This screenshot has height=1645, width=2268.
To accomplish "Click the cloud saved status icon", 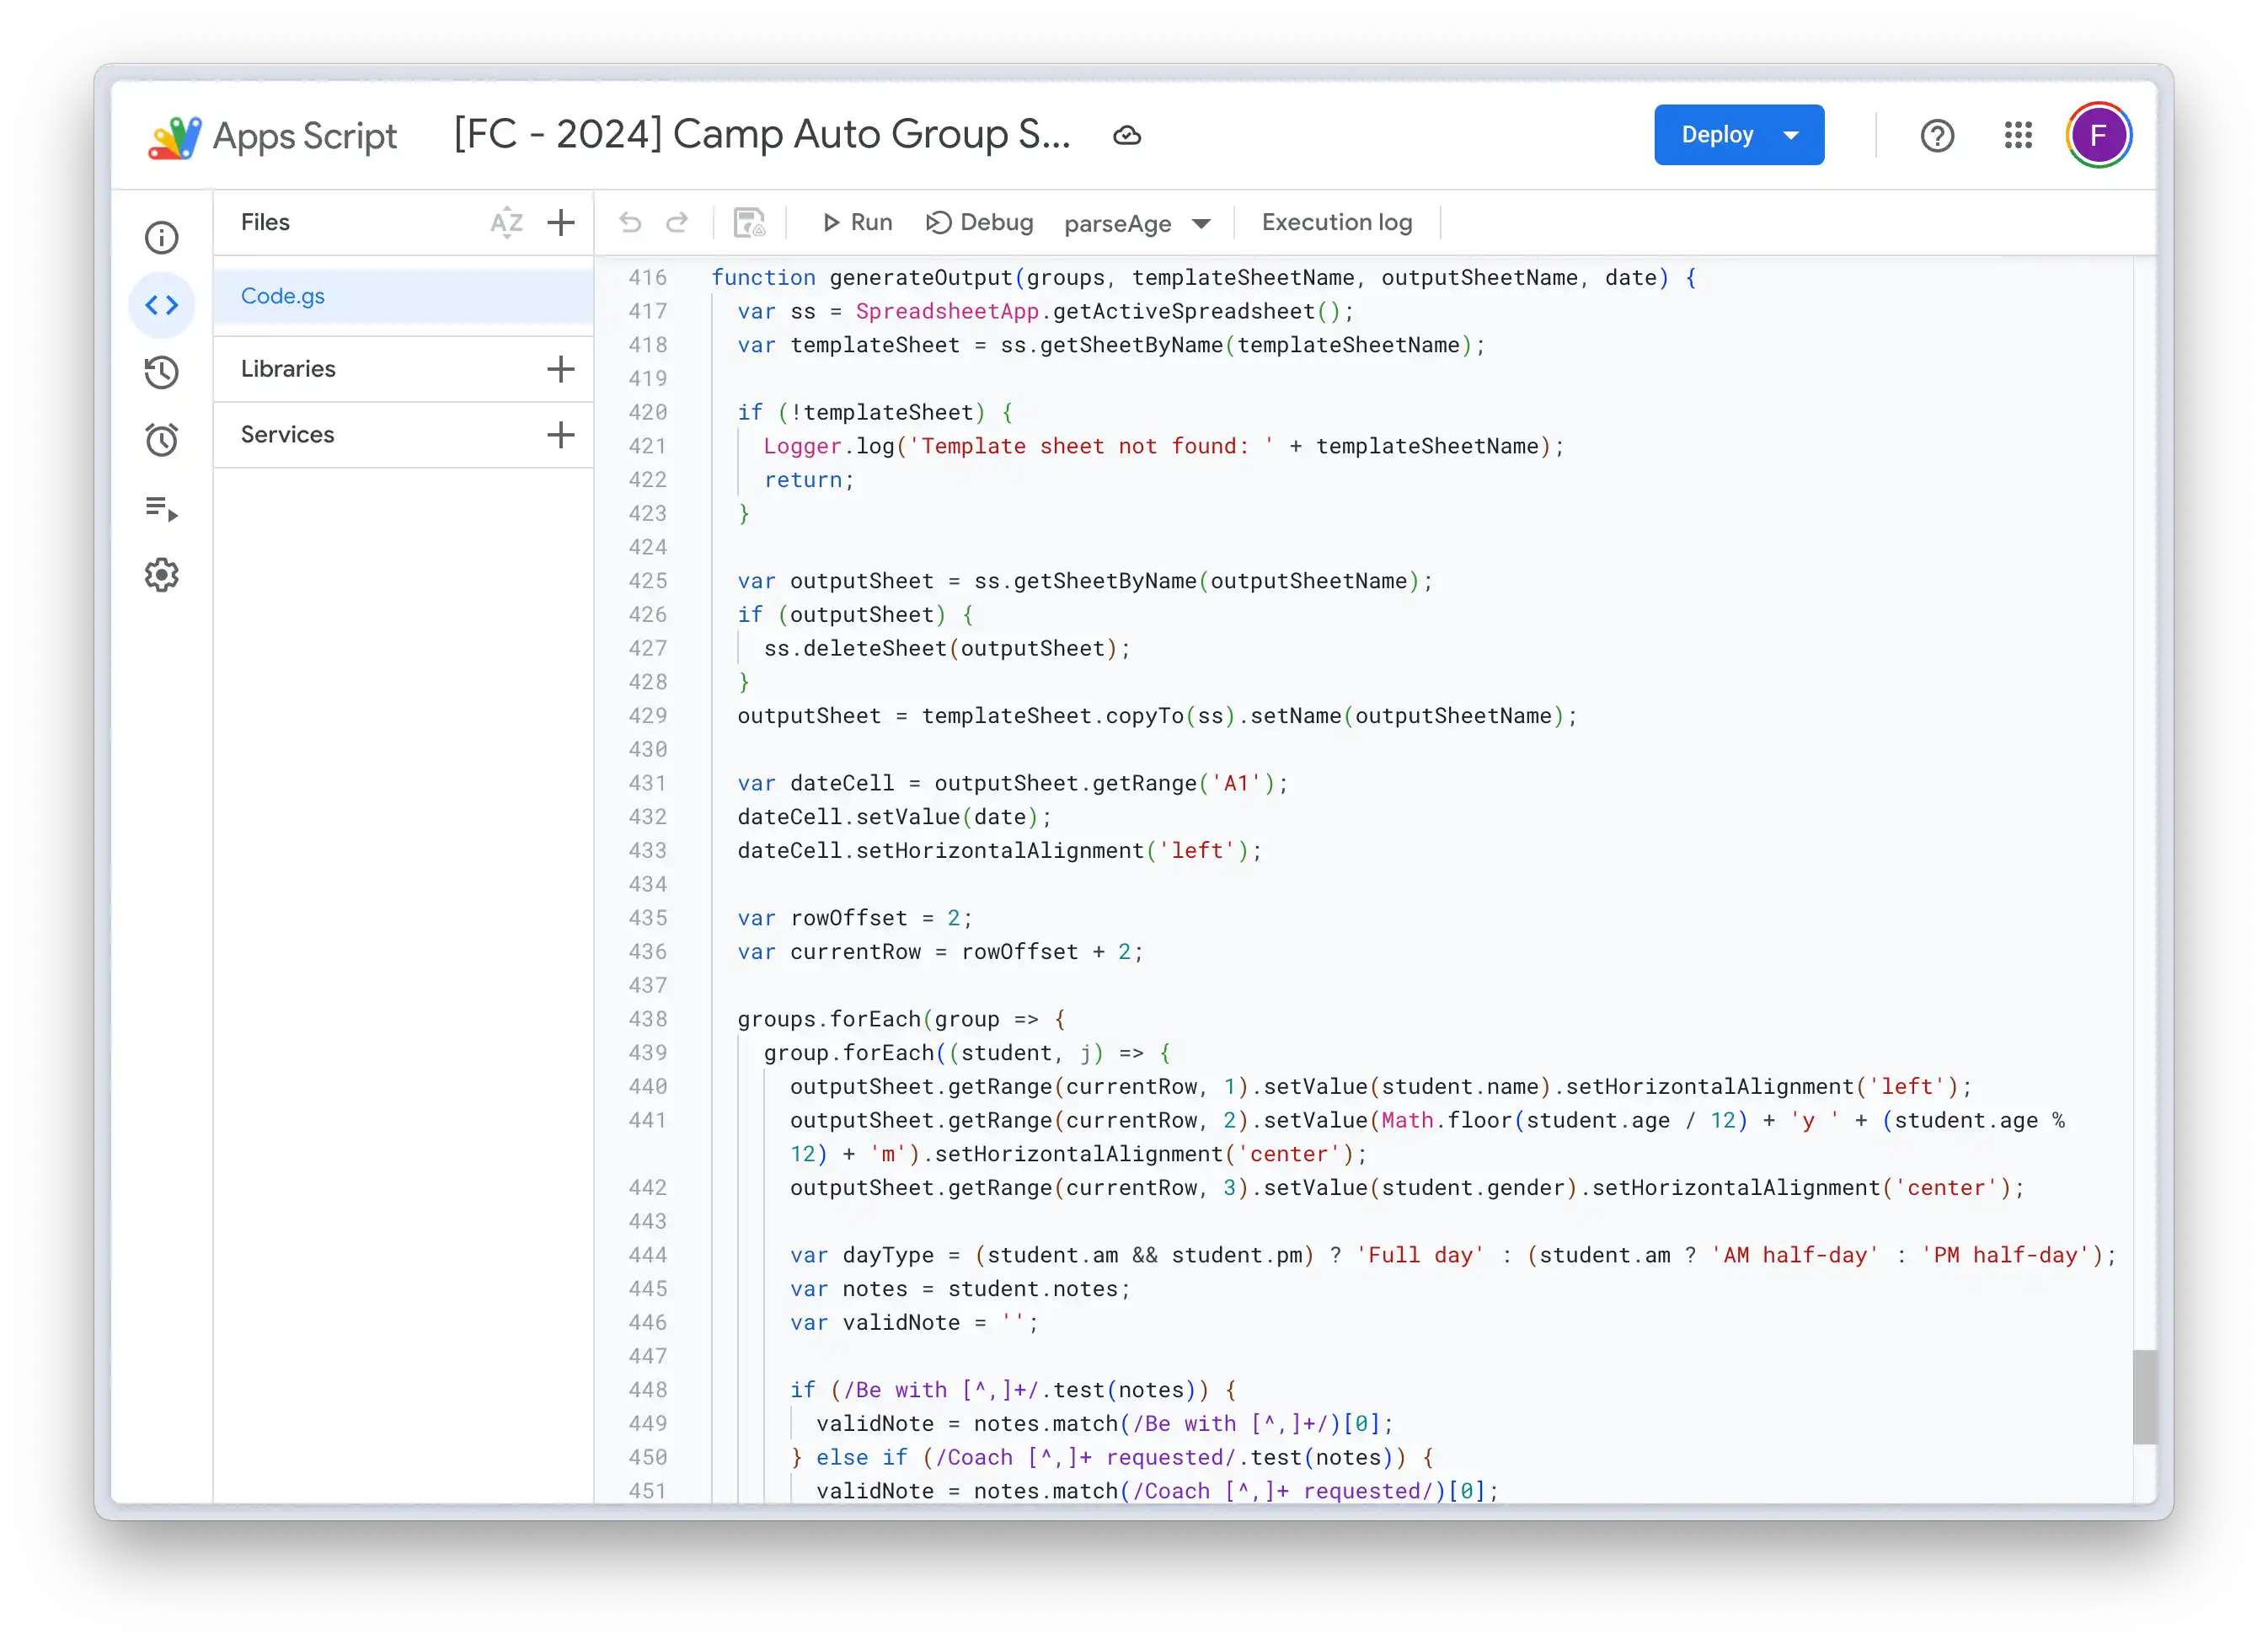I will pyautogui.click(x=1127, y=135).
